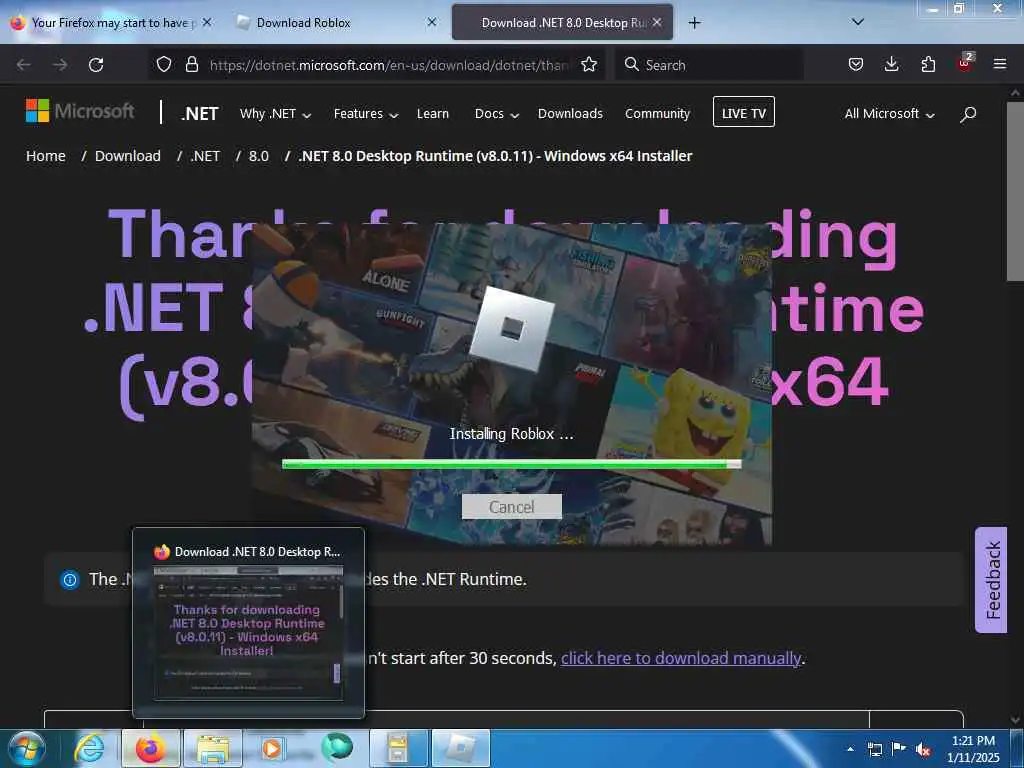The width and height of the screenshot is (1024, 768).
Task: List all tabs with the chevron
Action: [x=858, y=22]
